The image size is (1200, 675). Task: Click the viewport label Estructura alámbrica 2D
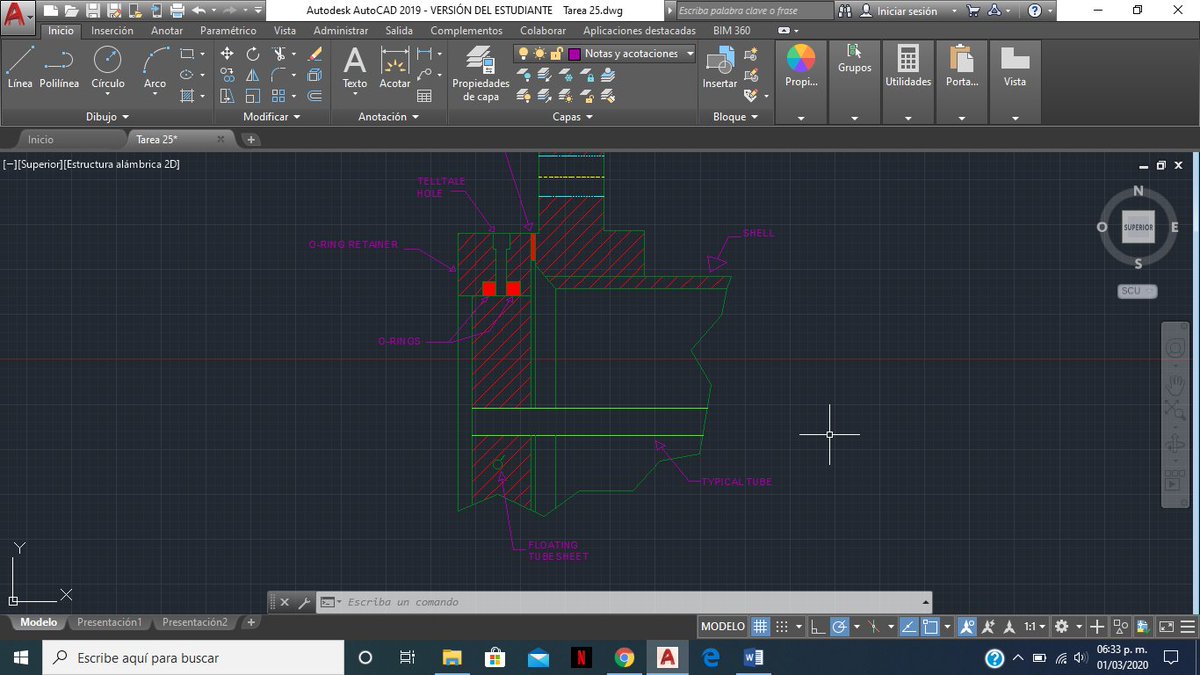click(122, 164)
